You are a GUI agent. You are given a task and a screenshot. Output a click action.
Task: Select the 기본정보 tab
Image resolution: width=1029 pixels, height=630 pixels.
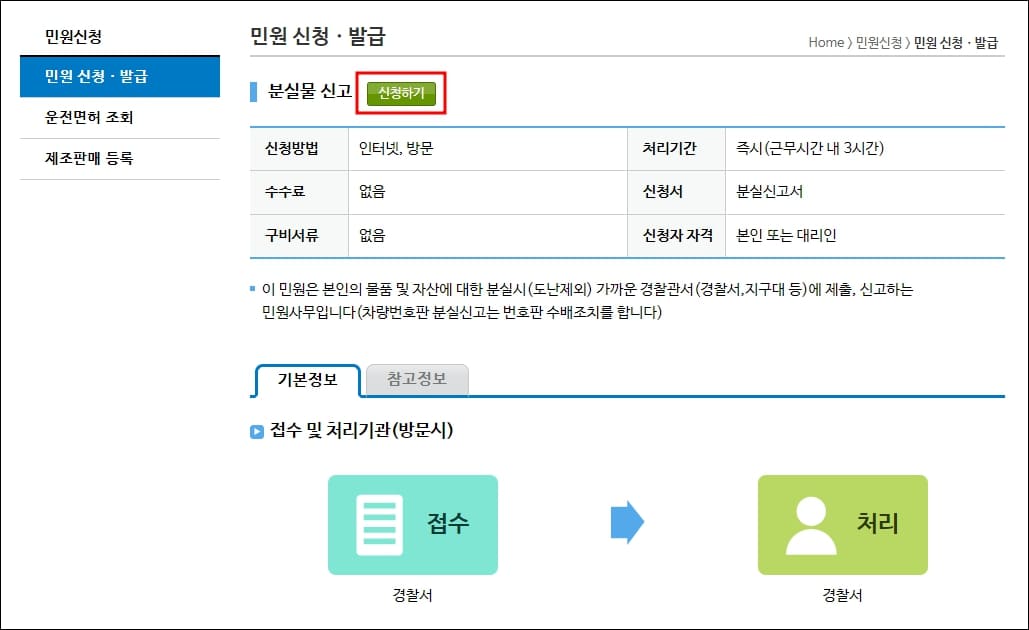[x=307, y=381]
